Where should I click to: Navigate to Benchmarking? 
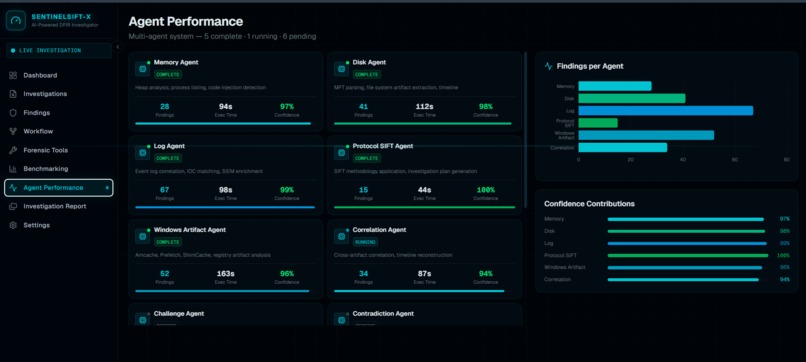(59, 169)
